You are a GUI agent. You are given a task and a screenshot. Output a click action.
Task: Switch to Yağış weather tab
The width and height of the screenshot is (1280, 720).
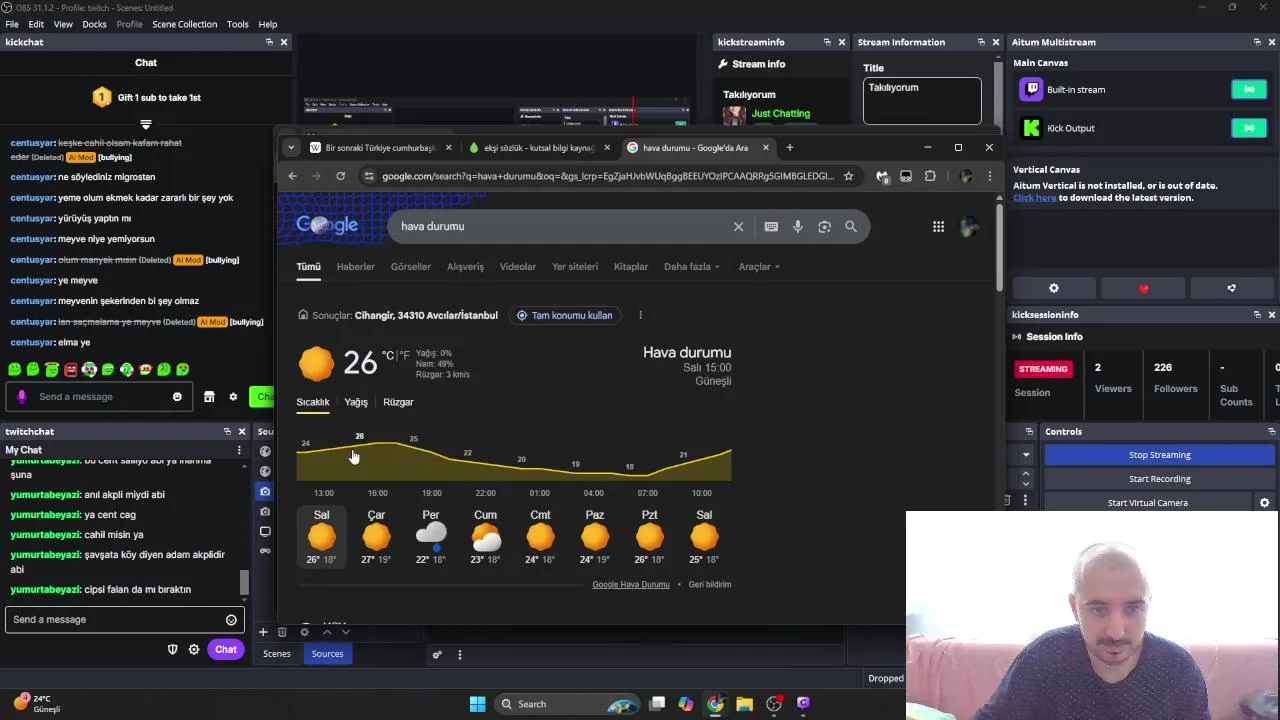click(356, 402)
